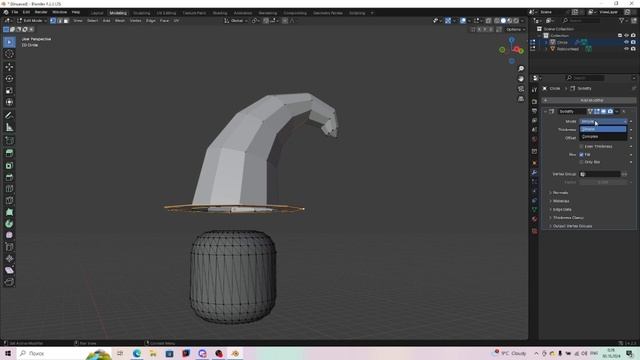Select the Inset Faces tool

pyautogui.click(x=9, y=165)
